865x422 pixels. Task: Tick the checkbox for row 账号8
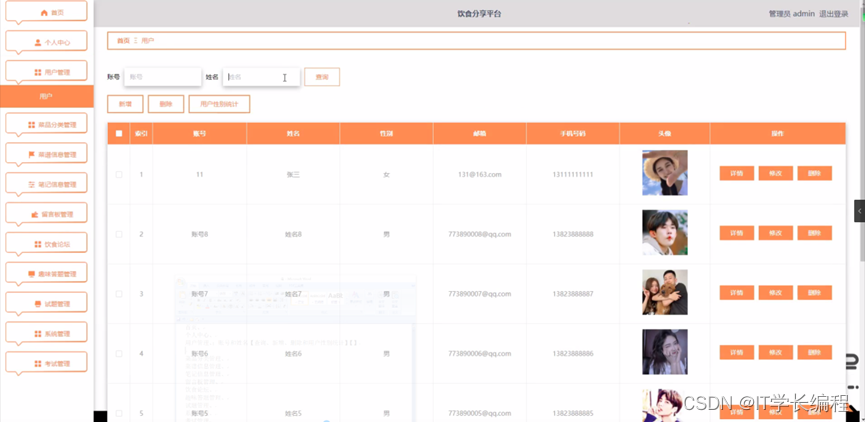coord(119,234)
